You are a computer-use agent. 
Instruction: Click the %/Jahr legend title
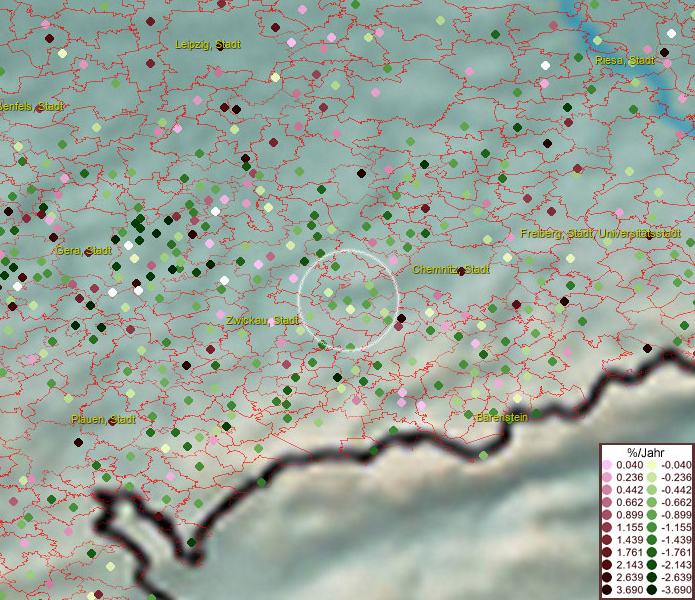coord(646,452)
